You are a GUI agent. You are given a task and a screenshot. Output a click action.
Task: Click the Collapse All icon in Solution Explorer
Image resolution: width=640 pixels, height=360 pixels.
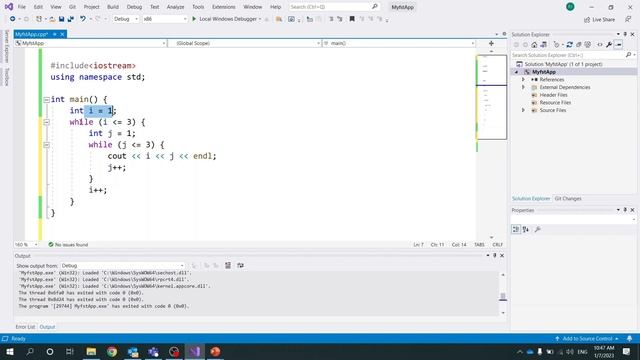pos(578,44)
